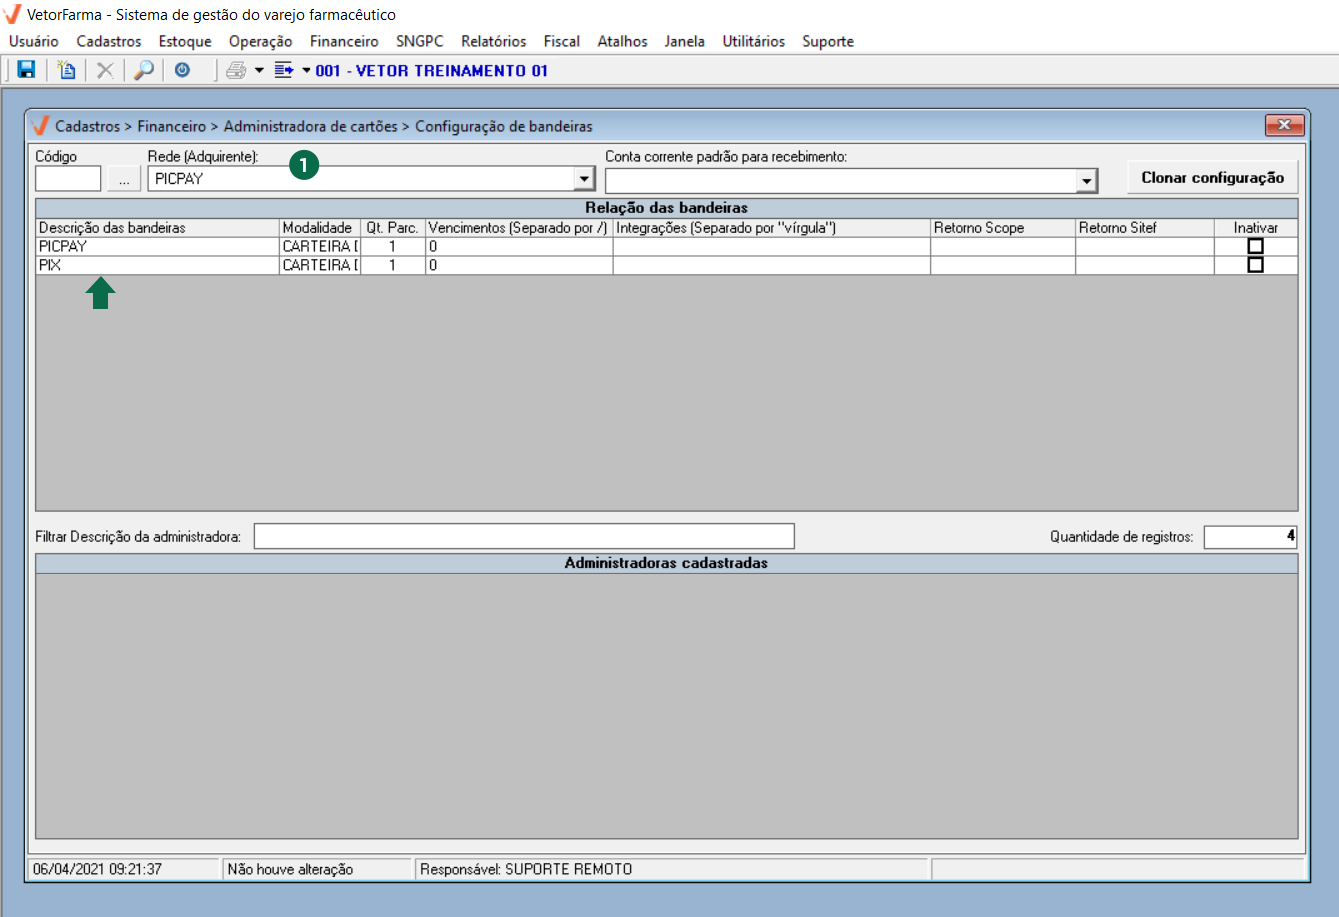
Task: Click the Retorno Sitef column header
Action: coord(1146,228)
